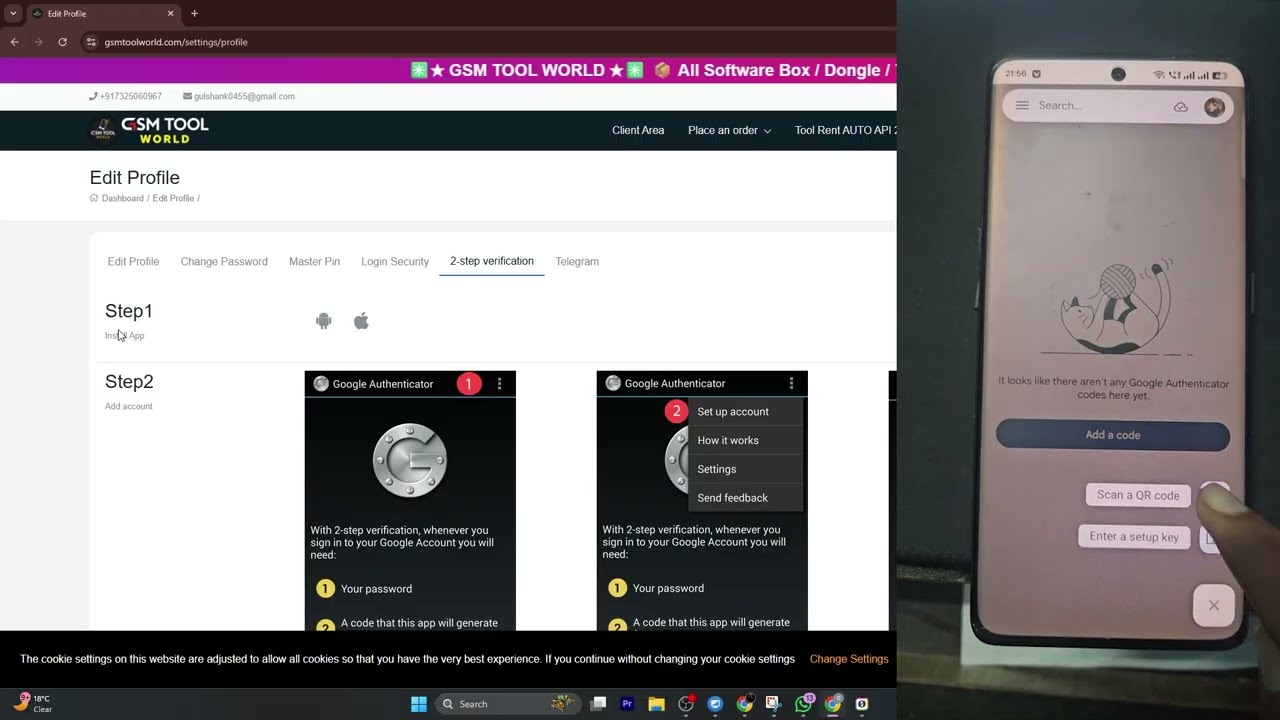This screenshot has height=720, width=1280.
Task: Switch to the Telegram tab
Action: pyautogui.click(x=577, y=261)
